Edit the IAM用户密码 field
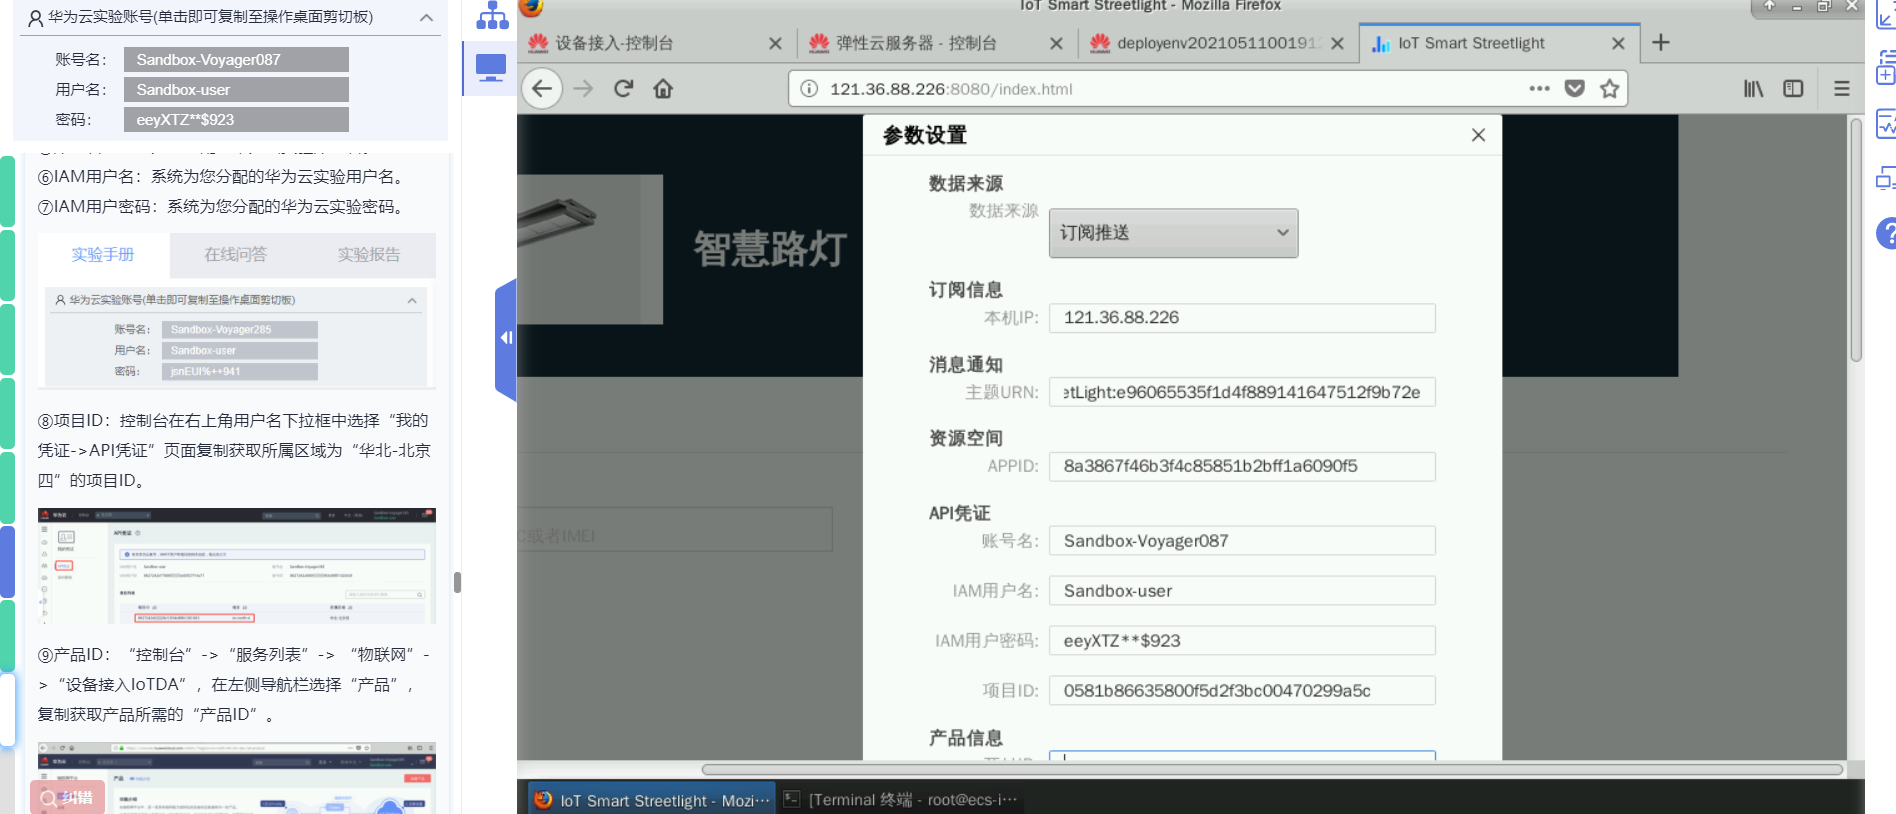 click(x=1242, y=641)
